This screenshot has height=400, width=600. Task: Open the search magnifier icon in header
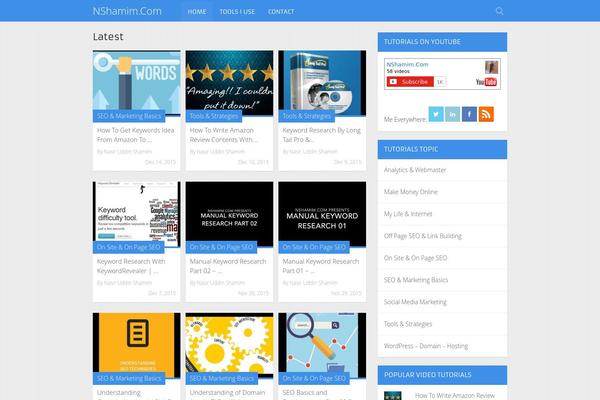click(499, 11)
